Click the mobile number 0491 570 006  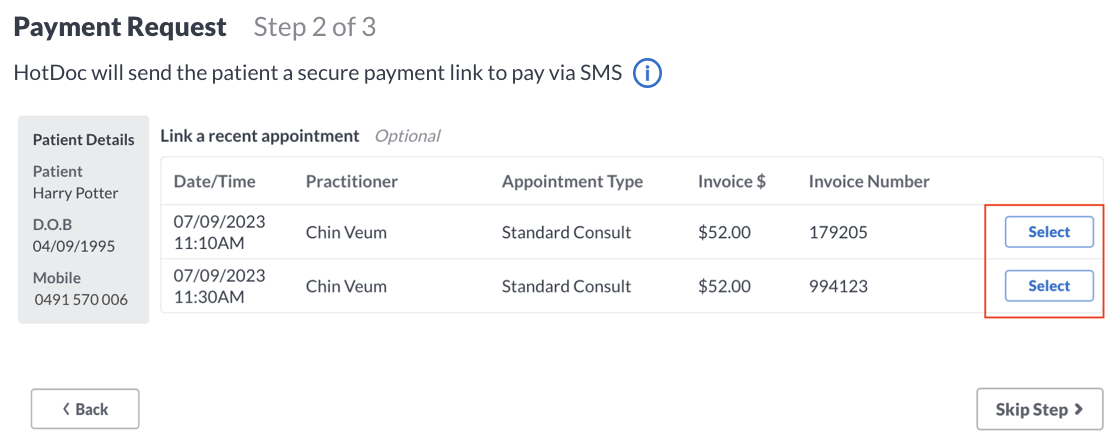[x=81, y=300]
